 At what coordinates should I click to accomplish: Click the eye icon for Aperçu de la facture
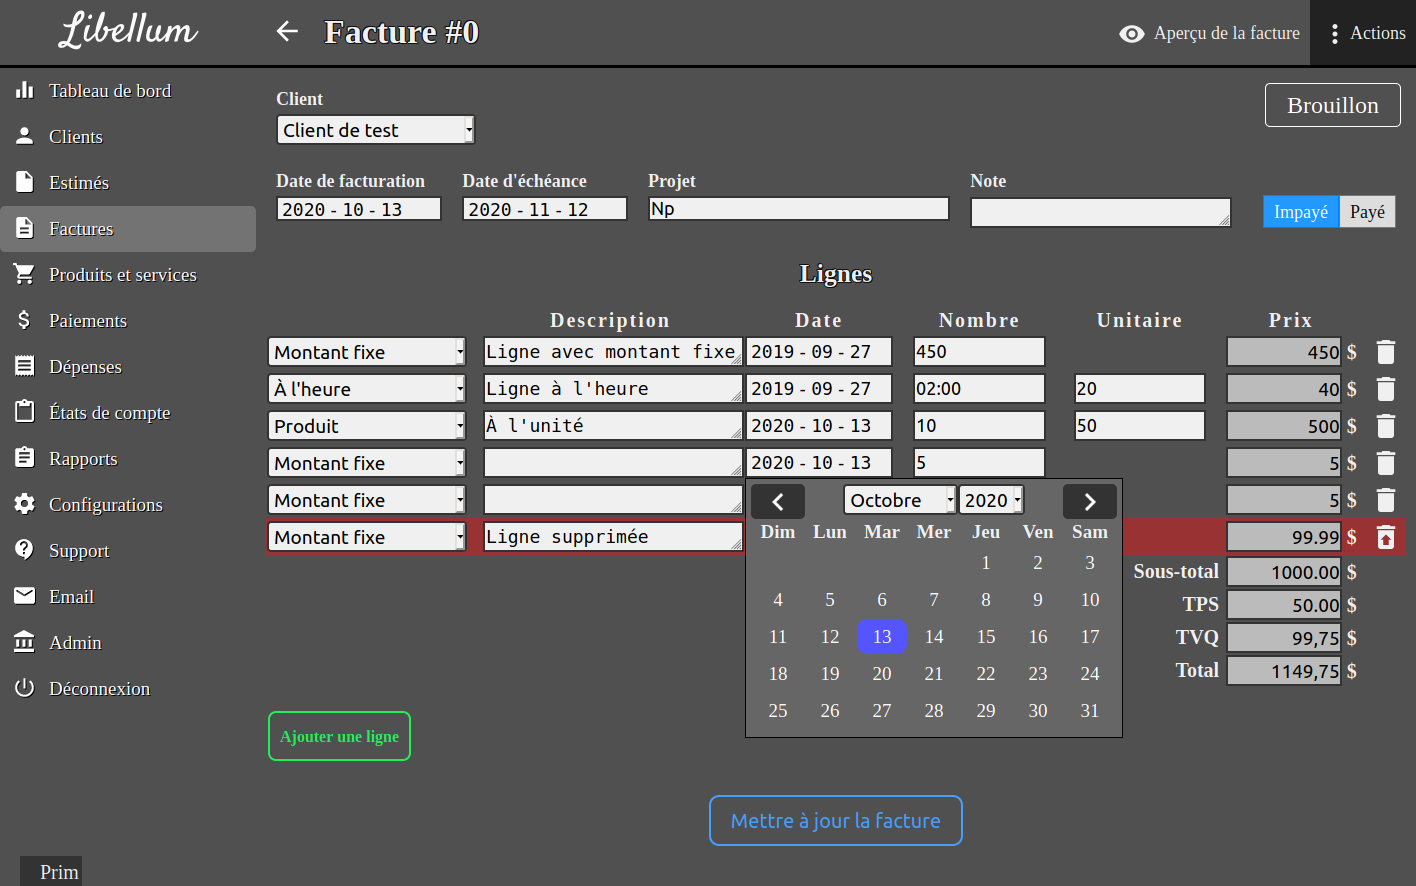pyautogui.click(x=1131, y=34)
